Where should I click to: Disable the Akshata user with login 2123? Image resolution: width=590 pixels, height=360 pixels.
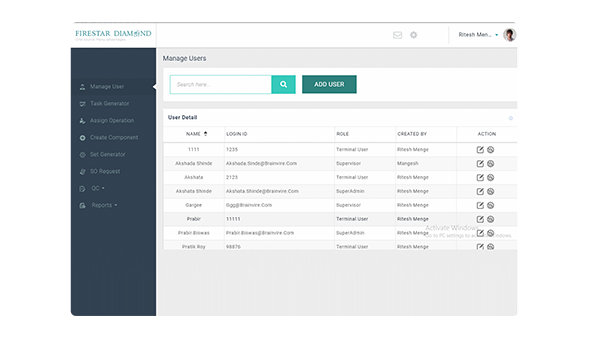pos(491,178)
